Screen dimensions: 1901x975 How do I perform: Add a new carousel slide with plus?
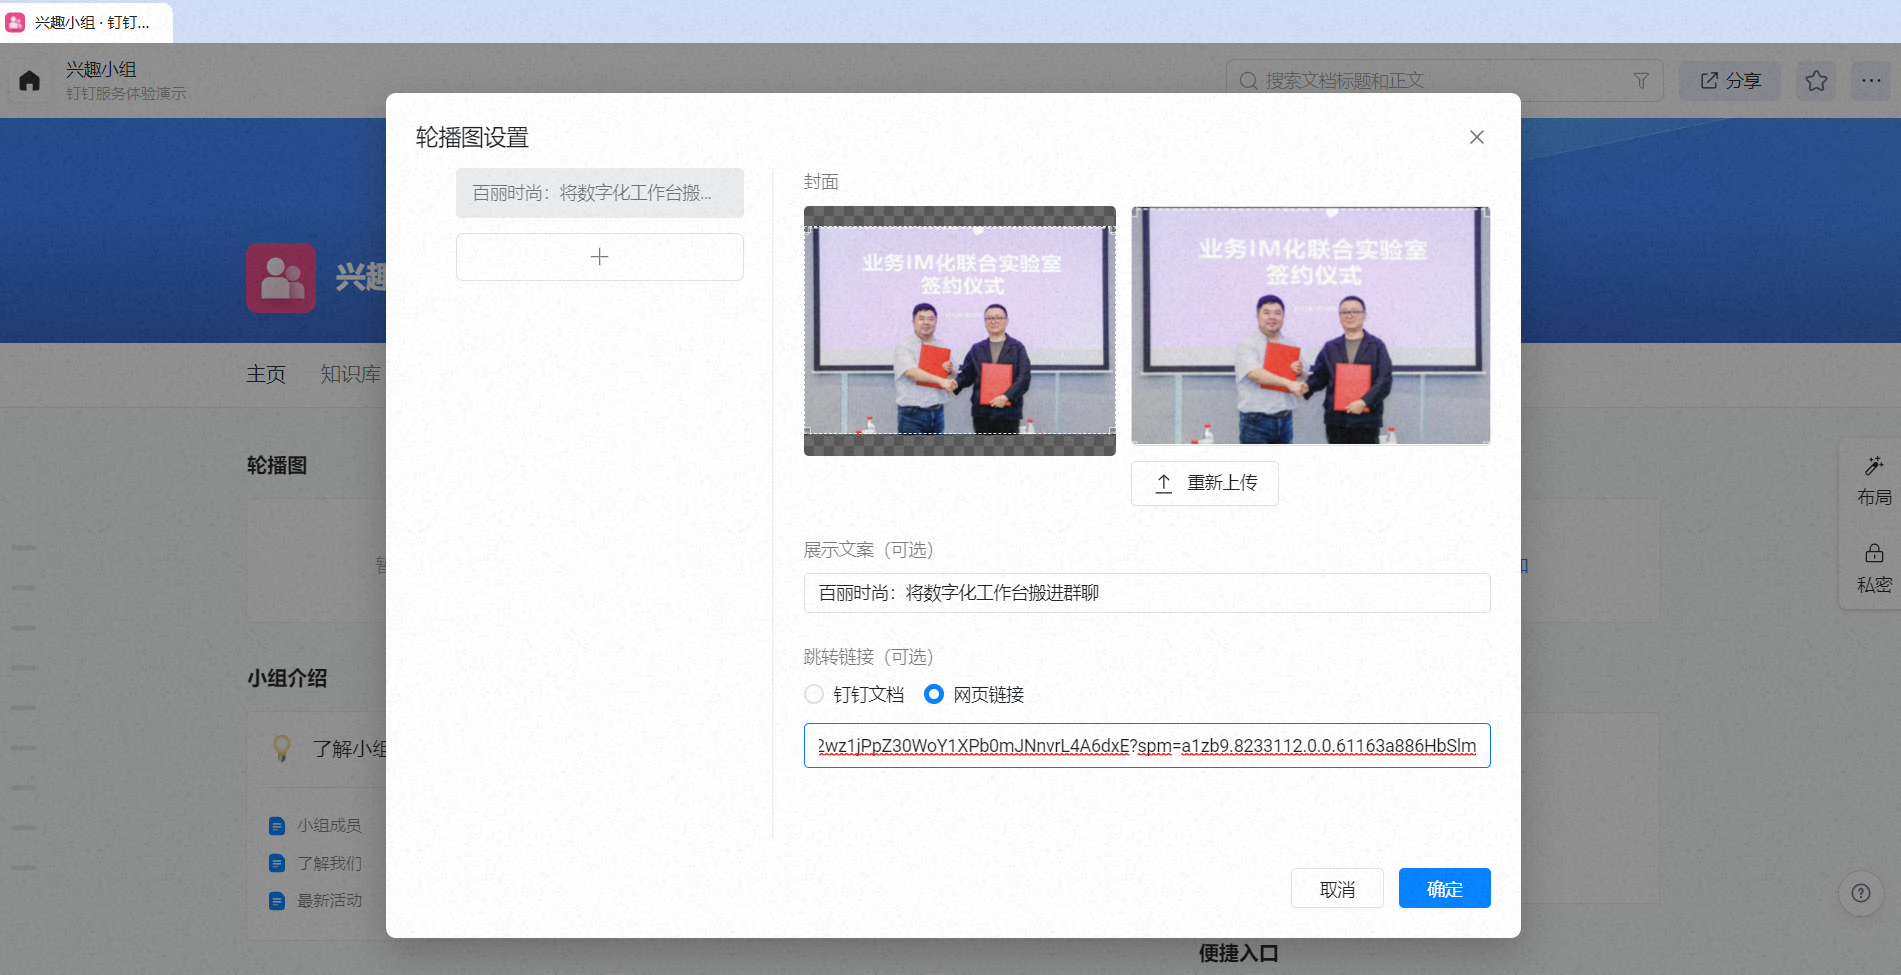pyautogui.click(x=600, y=257)
